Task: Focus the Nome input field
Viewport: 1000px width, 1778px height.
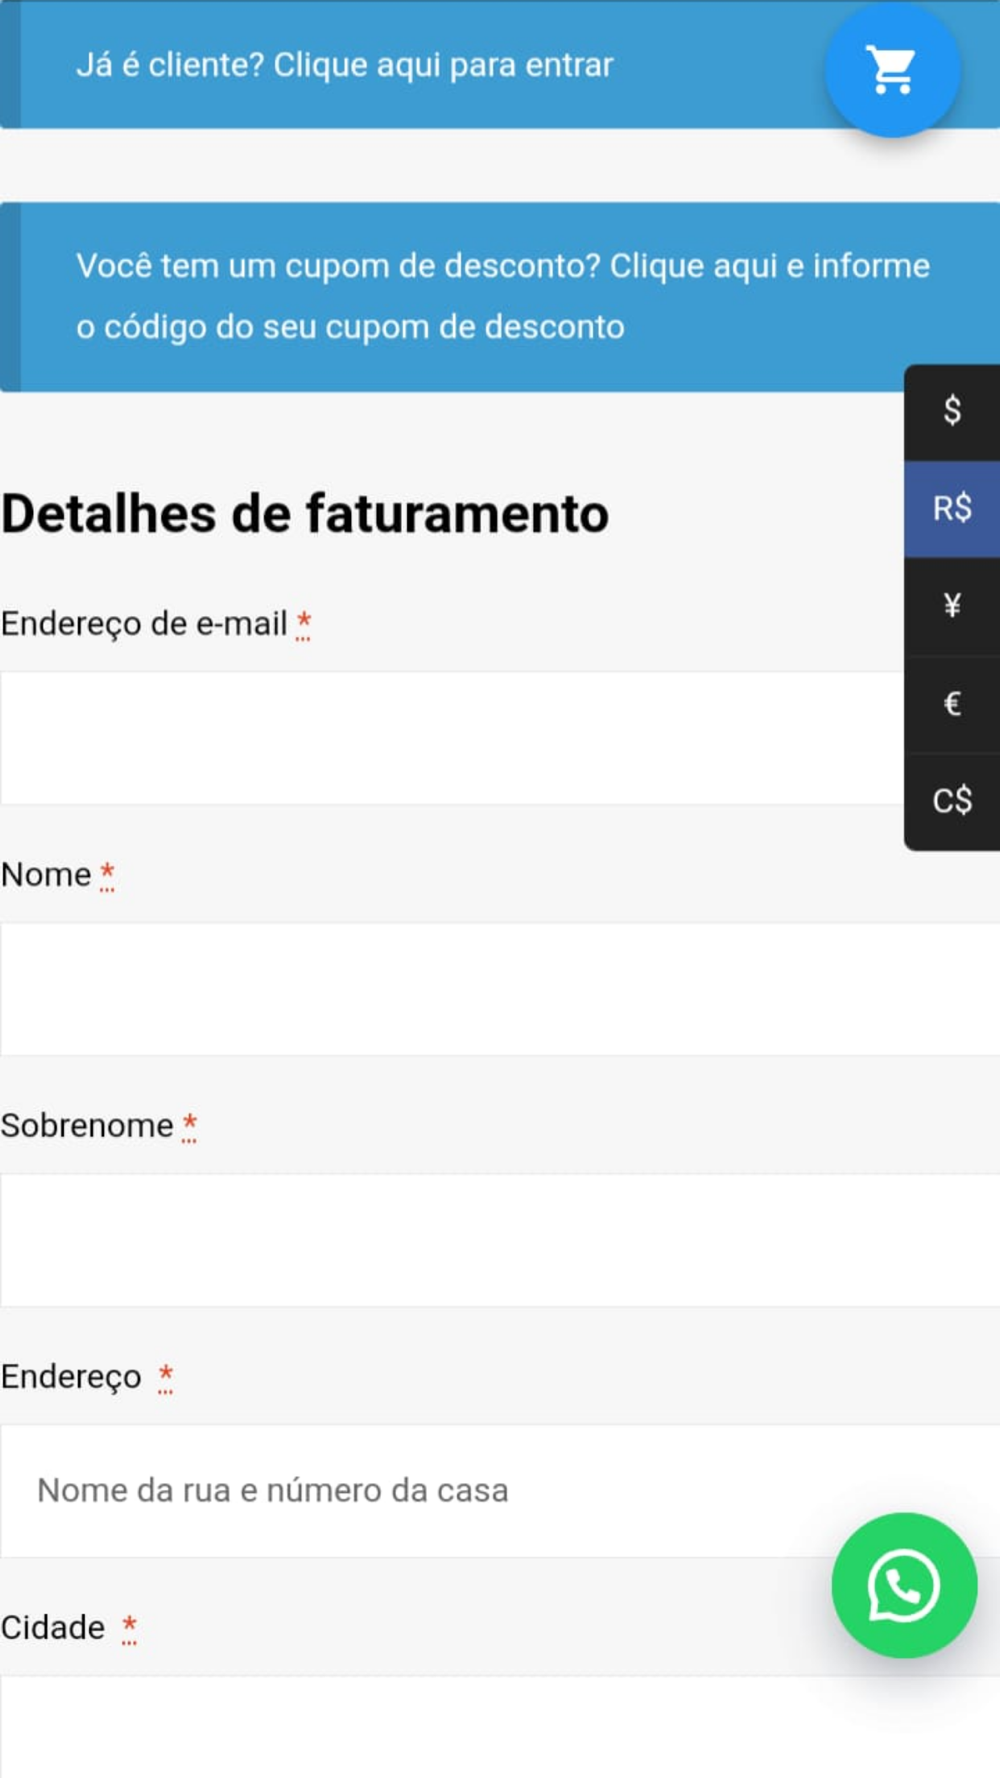Action: coord(500,989)
